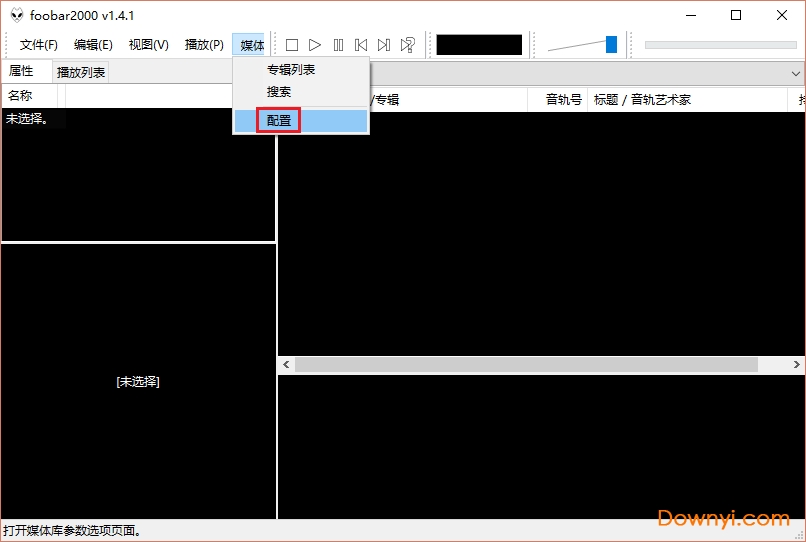
Task: Click the left arrow of horizontal scrollbar
Action: [x=286, y=365]
